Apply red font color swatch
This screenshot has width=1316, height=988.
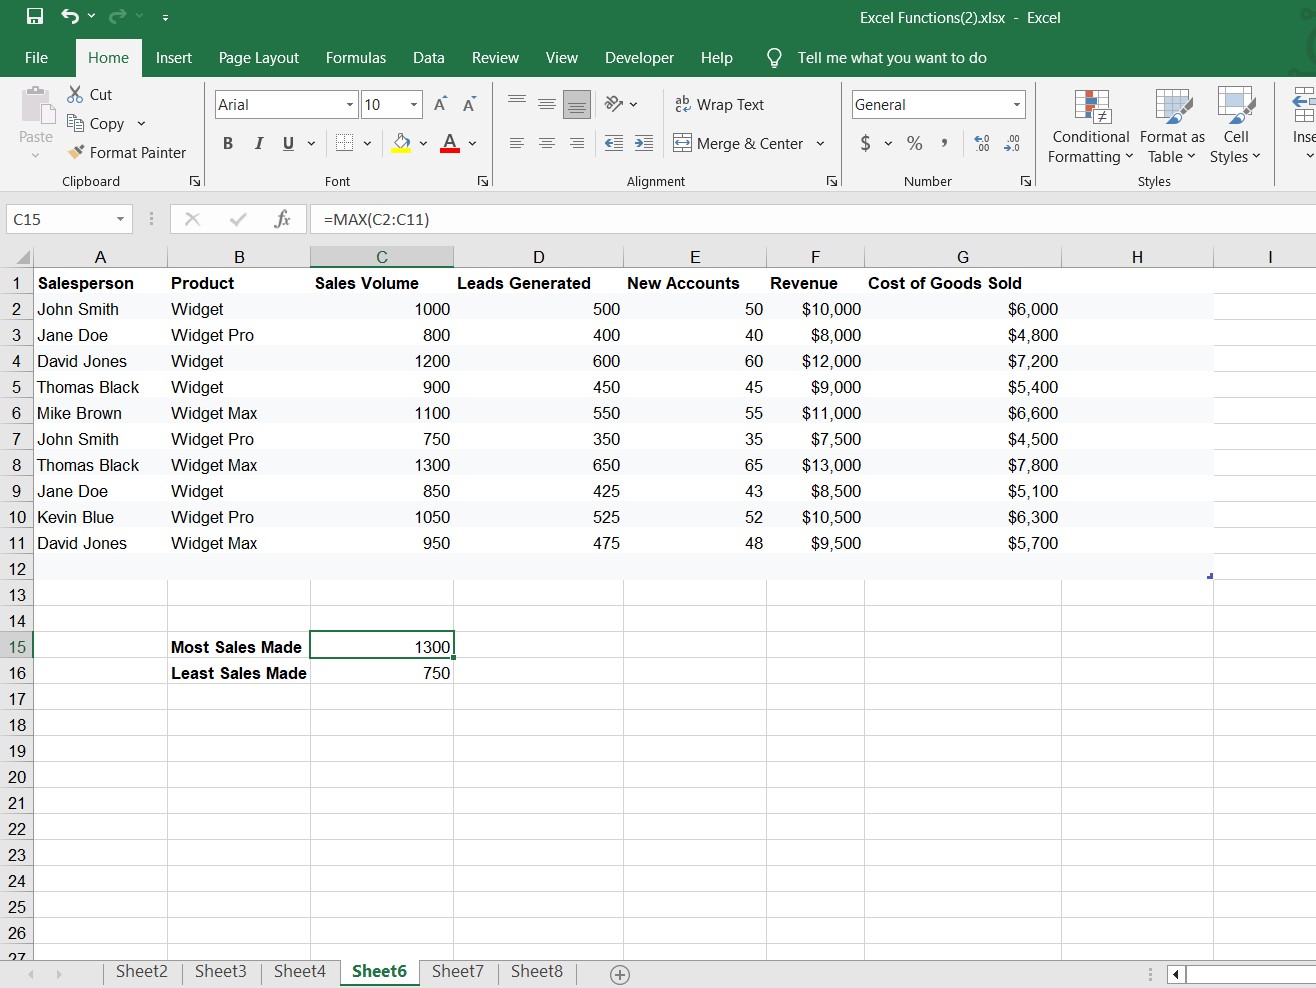point(450,143)
